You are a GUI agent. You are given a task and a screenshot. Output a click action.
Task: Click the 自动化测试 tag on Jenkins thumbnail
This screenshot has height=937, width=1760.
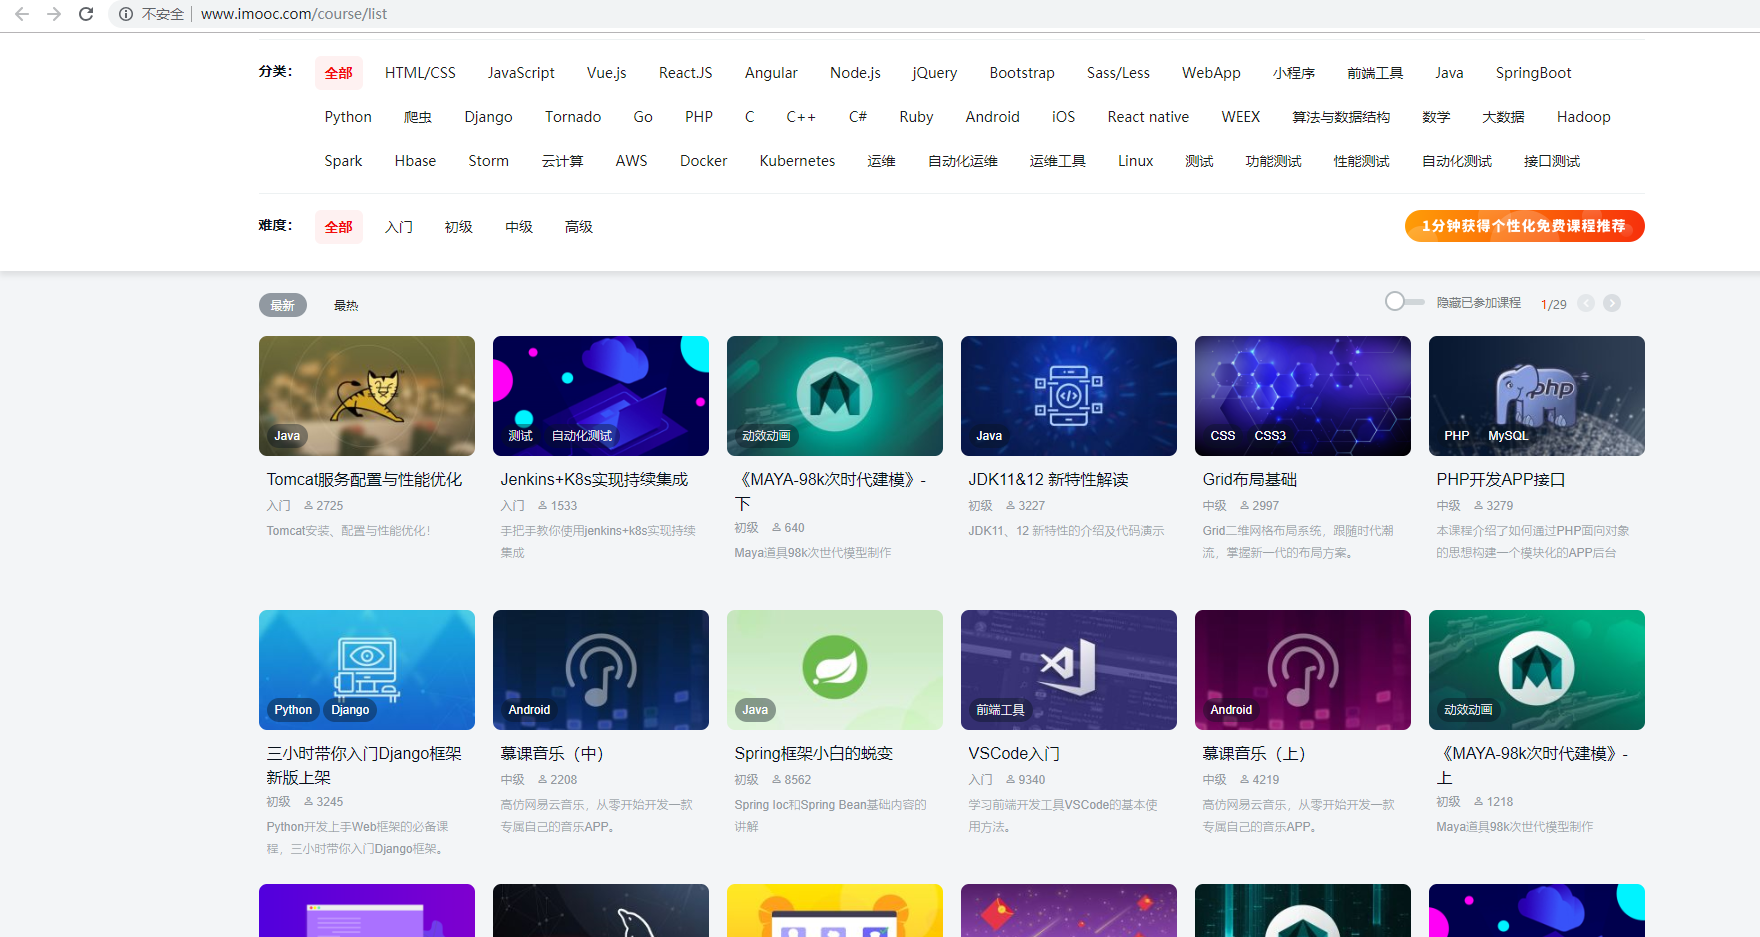click(x=582, y=436)
